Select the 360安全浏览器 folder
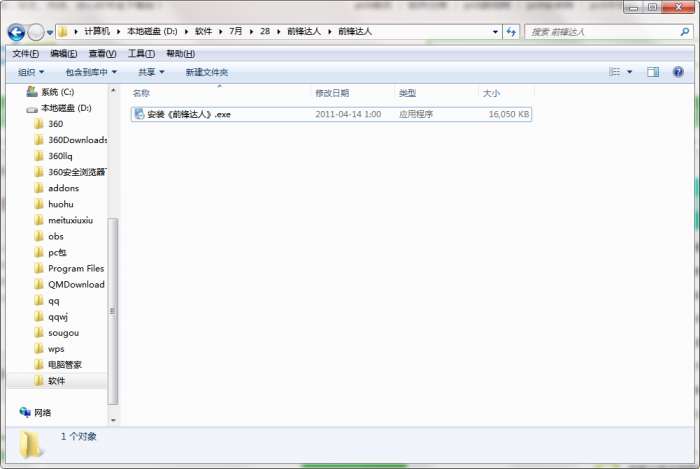This screenshot has width=700, height=469. [77, 172]
